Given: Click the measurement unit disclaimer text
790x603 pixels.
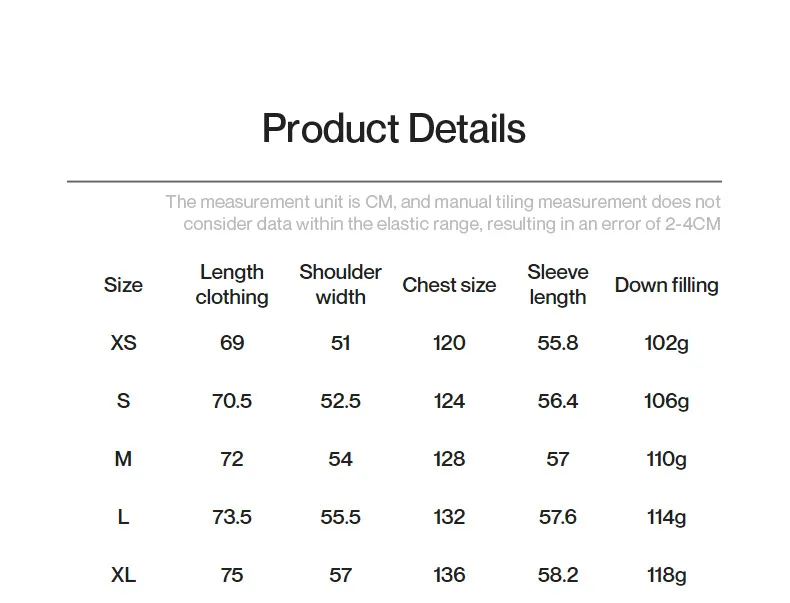Looking at the screenshot, I should [442, 213].
